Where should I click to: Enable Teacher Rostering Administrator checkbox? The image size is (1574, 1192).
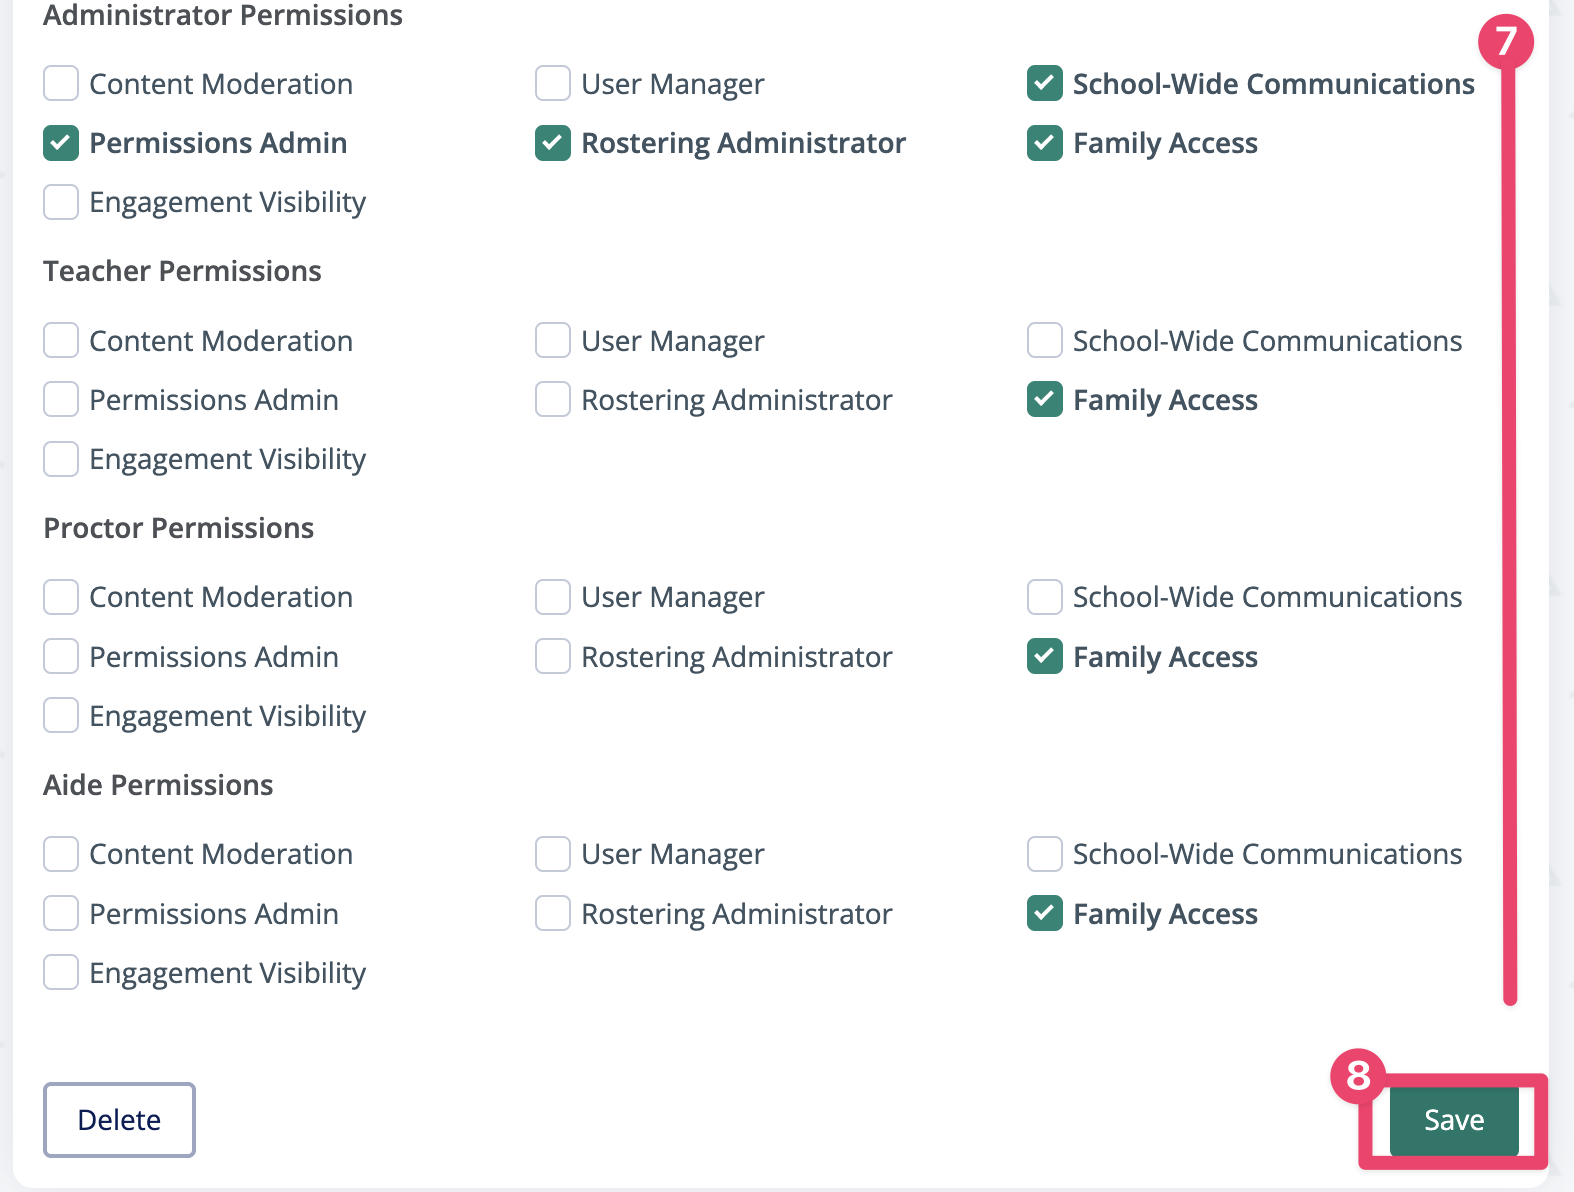tap(553, 400)
